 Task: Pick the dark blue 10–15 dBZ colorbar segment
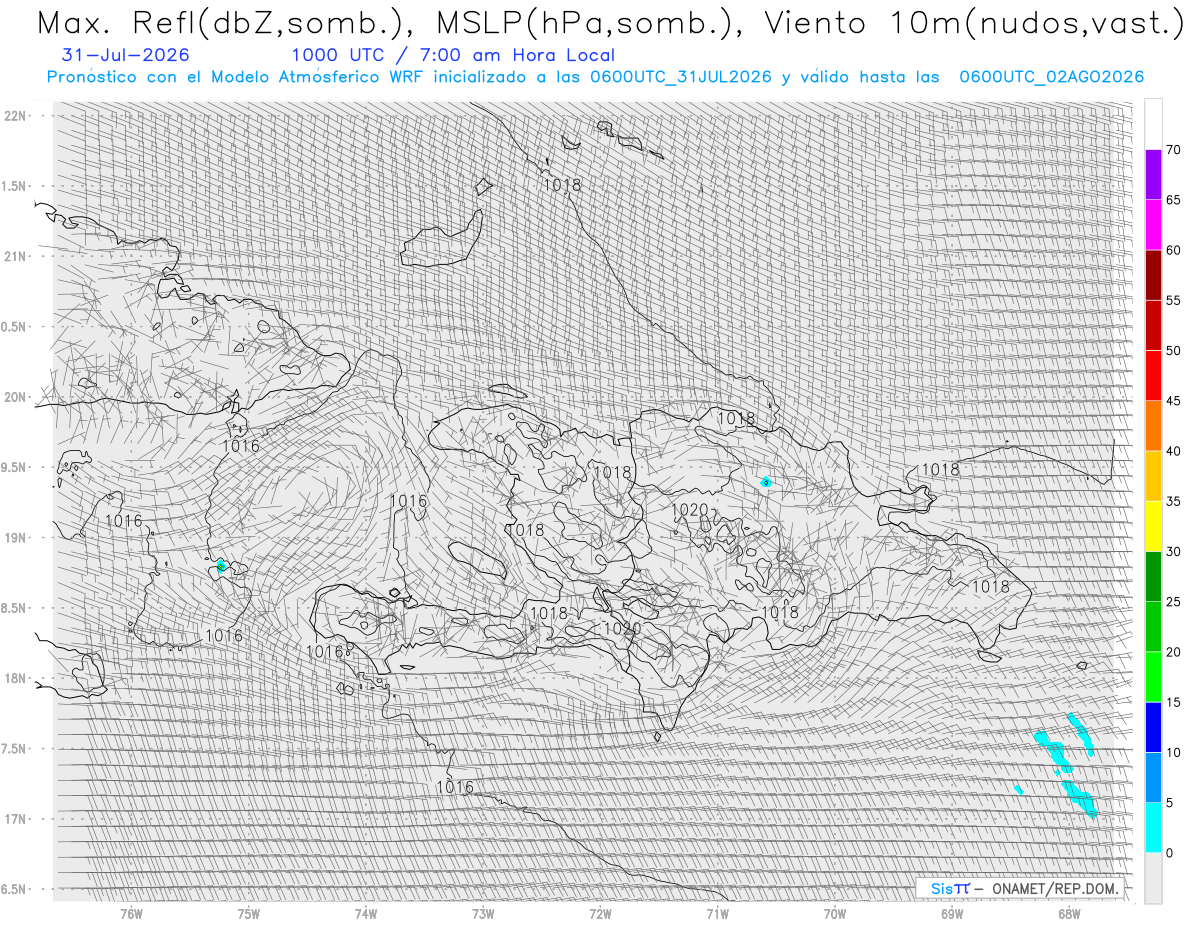tap(1153, 727)
